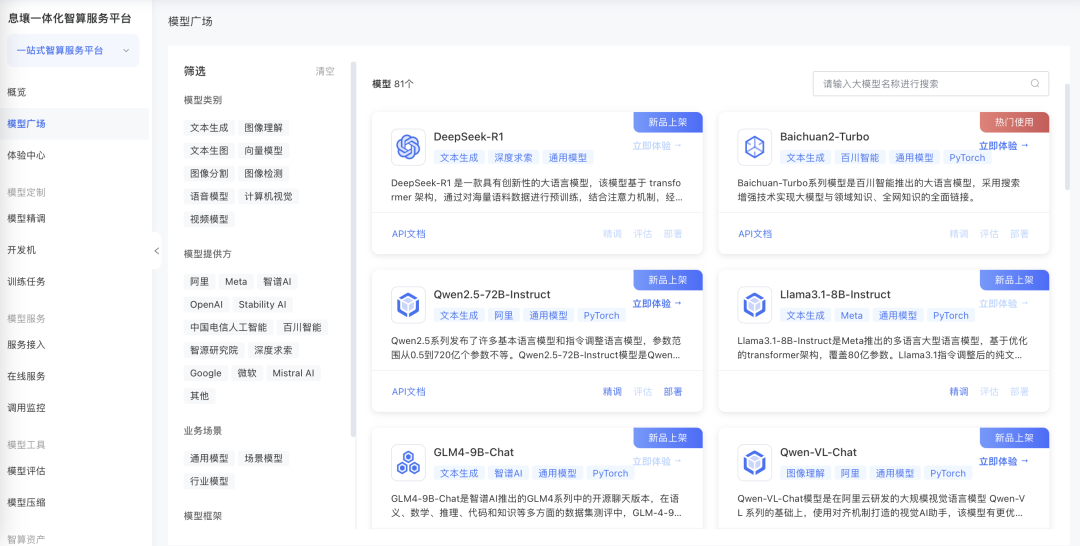Open the 一站式智算服务平台 dropdown
Image resolution: width=1080 pixels, height=546 pixels.
point(73,50)
